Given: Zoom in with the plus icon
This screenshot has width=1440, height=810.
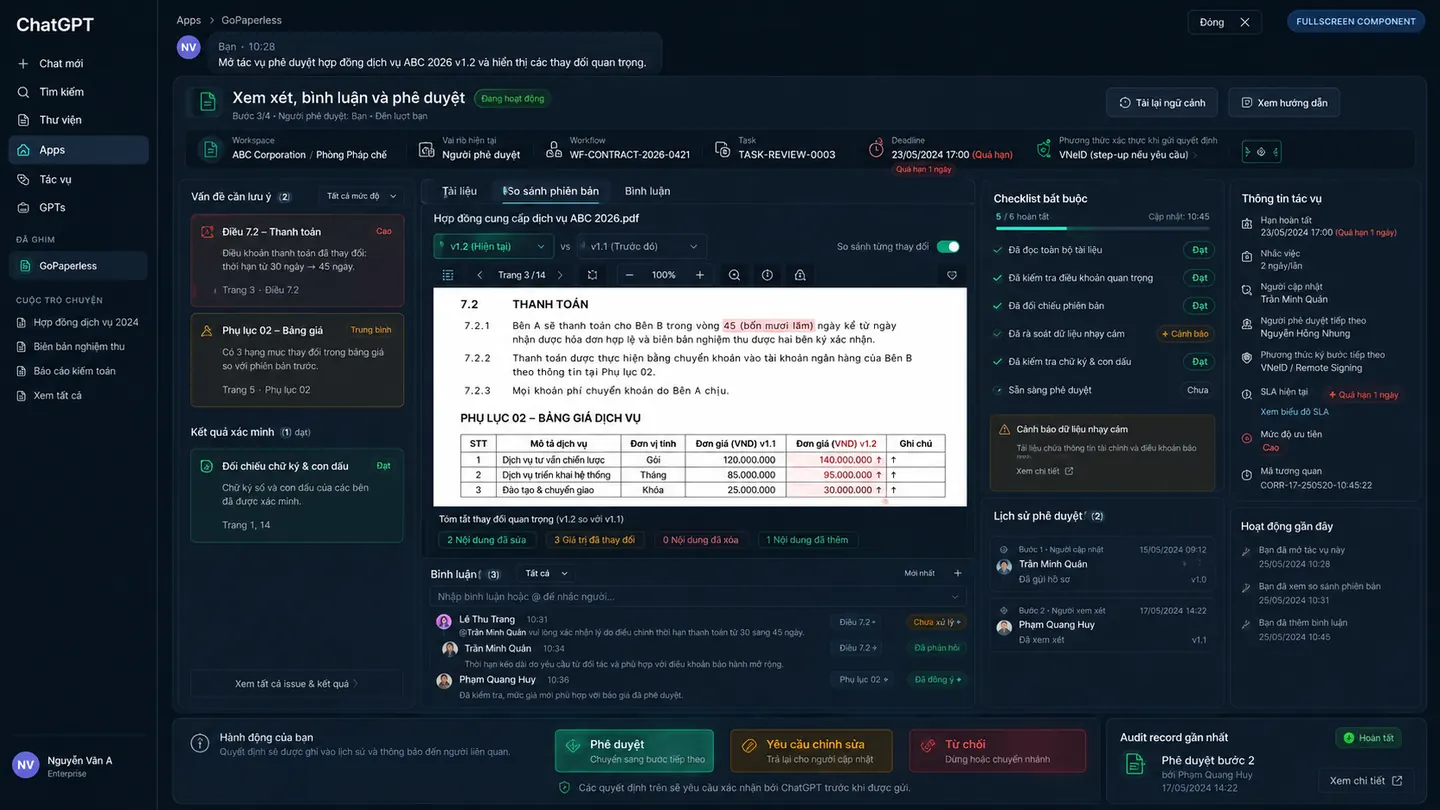Looking at the screenshot, I should click(700, 275).
